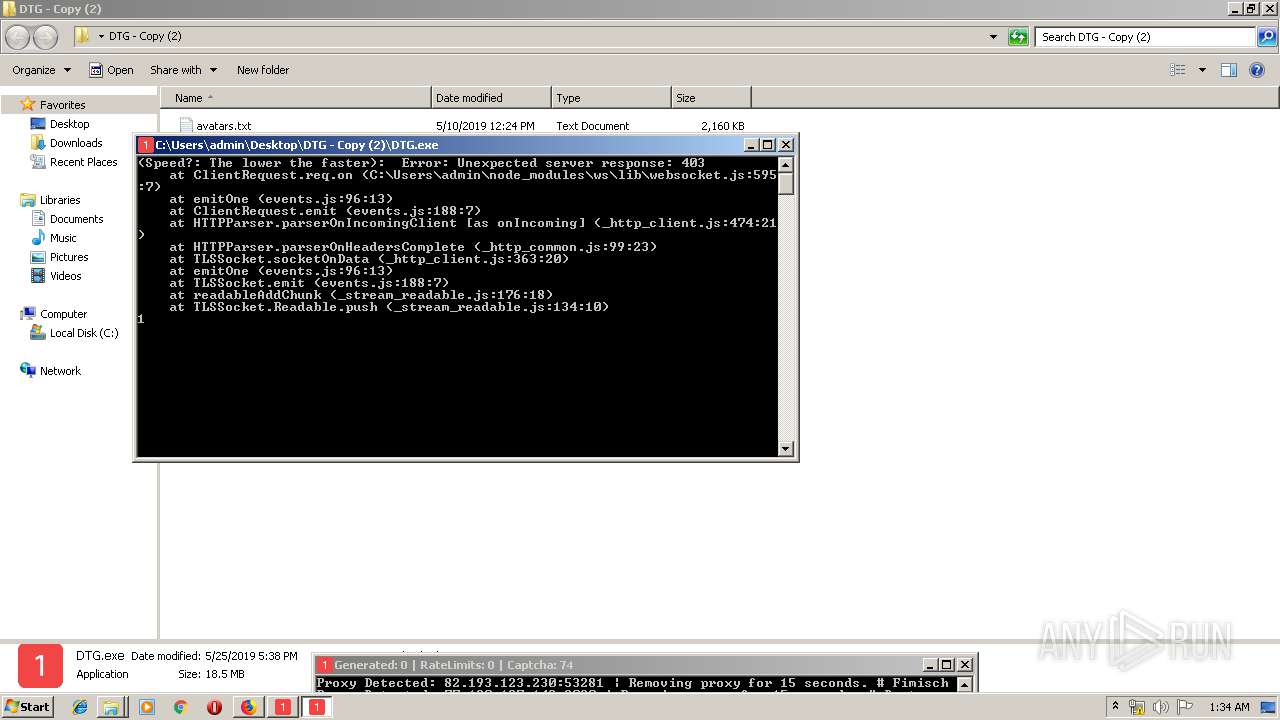Select Local Disk (C:) in navigation pane
The width and height of the screenshot is (1280, 720).
pos(83,333)
